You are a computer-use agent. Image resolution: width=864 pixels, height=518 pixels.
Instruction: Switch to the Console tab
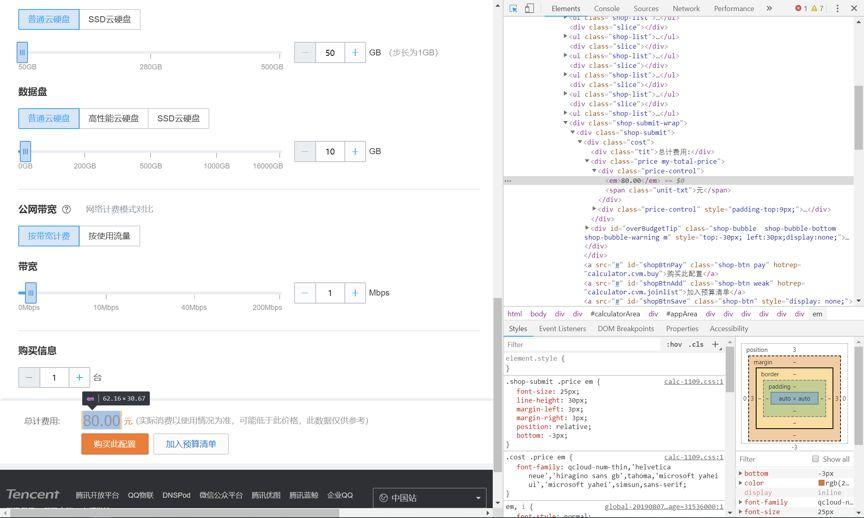pos(607,8)
